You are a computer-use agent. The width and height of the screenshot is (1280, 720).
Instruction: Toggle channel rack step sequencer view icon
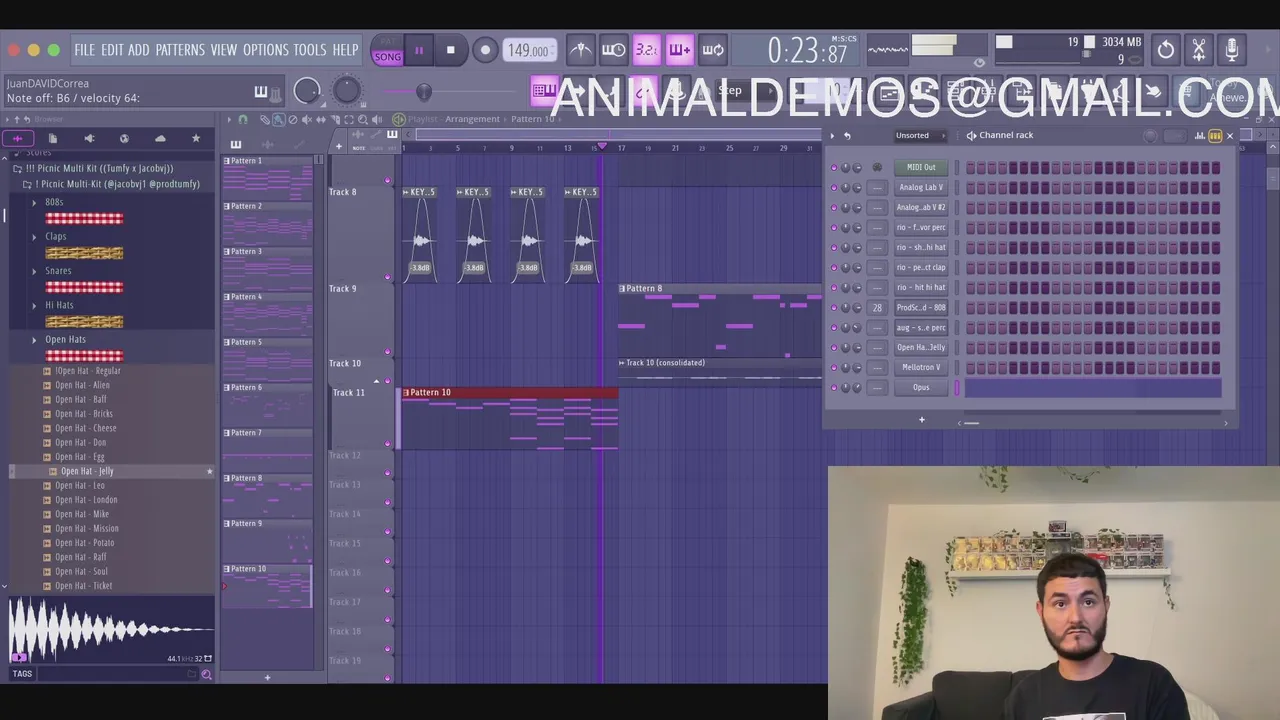pyautogui.click(x=1215, y=136)
